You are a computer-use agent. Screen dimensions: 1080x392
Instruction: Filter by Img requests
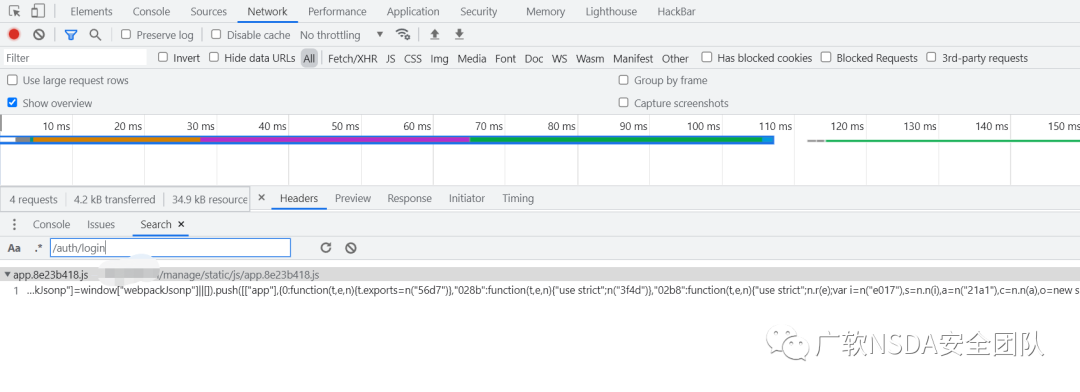439,59
